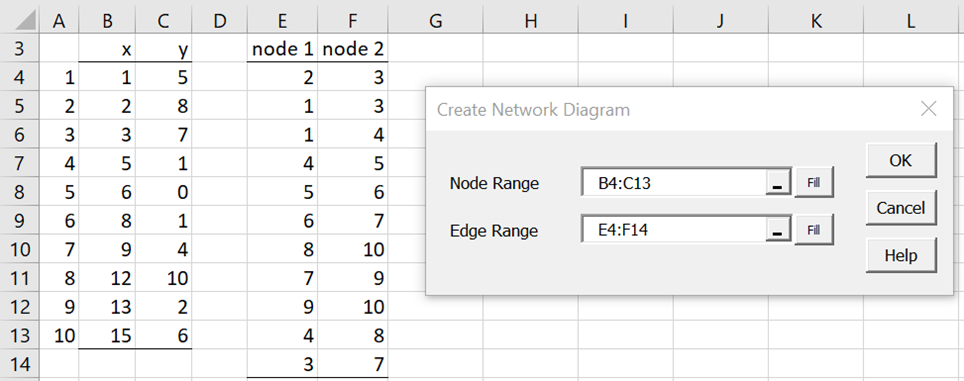Click the 'node 2' header cell
Screen dimensions: 964x381
click(x=352, y=49)
